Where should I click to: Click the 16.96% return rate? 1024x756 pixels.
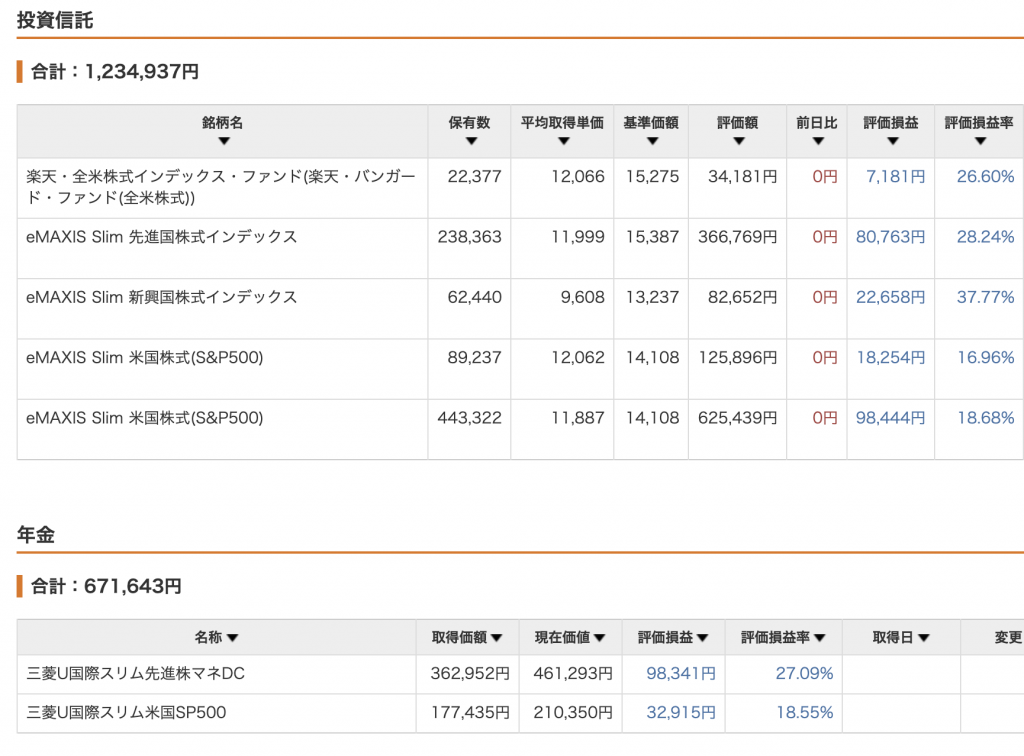pos(986,358)
